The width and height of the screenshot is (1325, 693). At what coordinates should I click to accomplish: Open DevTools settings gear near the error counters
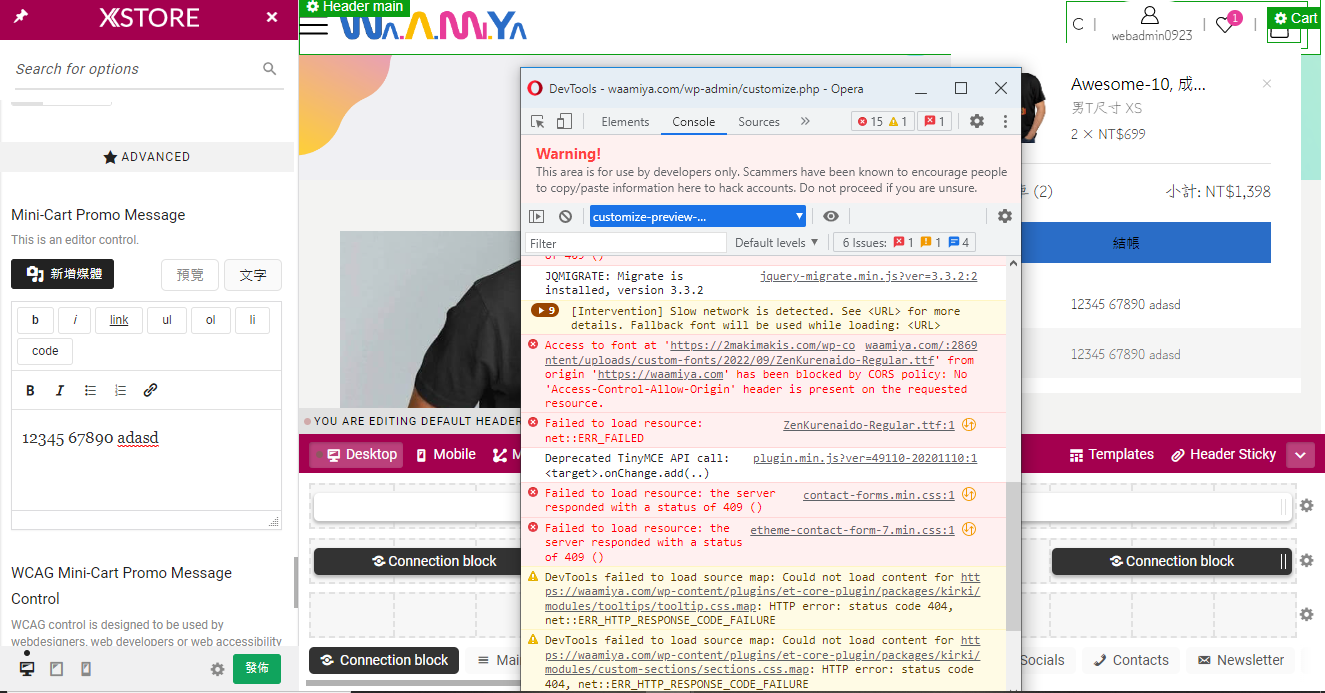(x=977, y=121)
